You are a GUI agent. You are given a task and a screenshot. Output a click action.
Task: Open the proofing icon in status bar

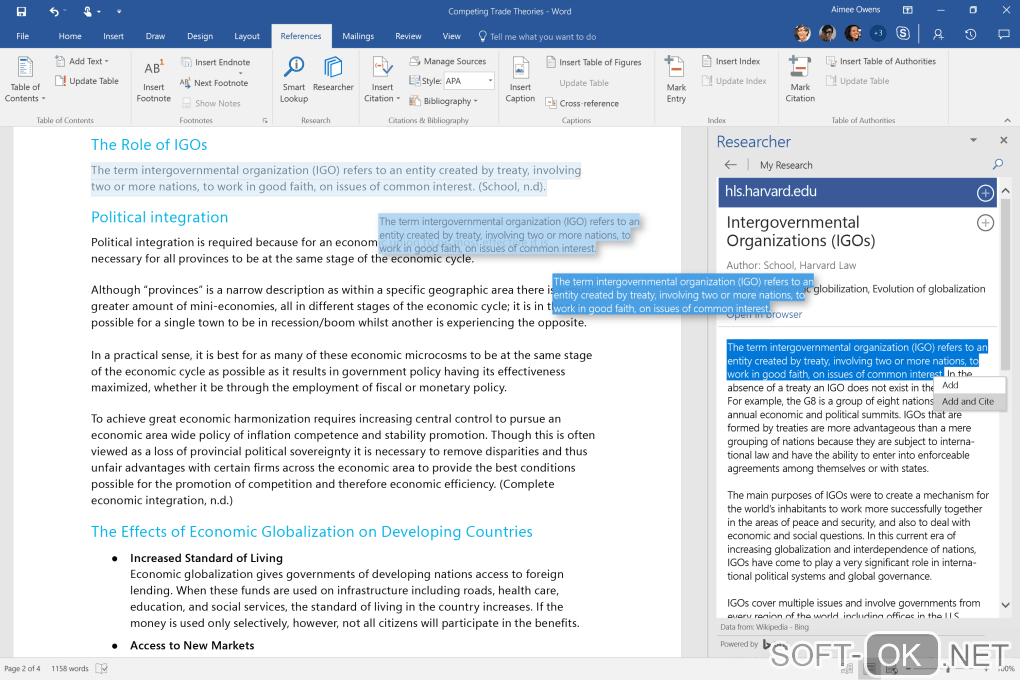[x=101, y=668]
